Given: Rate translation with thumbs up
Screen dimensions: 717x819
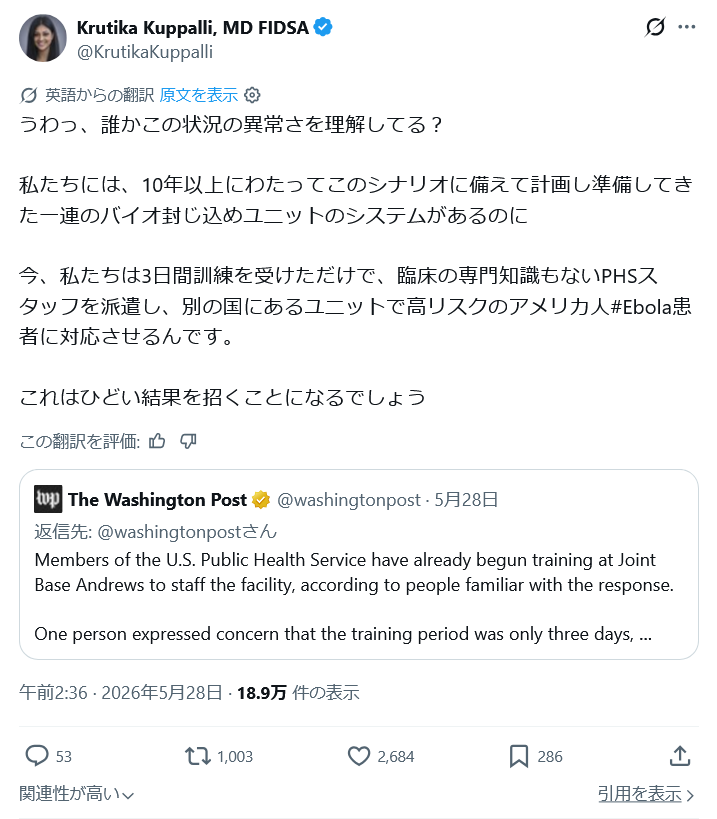Looking at the screenshot, I should tap(157, 441).
